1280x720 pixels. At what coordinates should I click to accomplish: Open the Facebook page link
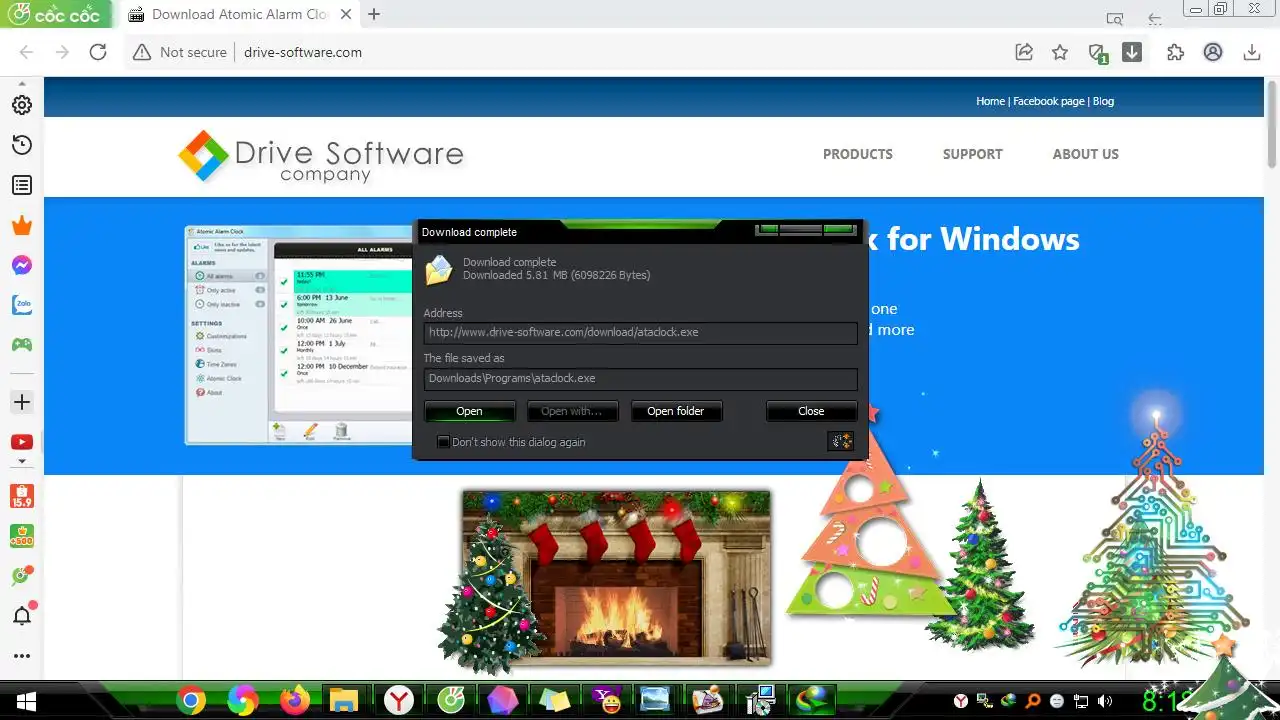tap(1049, 101)
